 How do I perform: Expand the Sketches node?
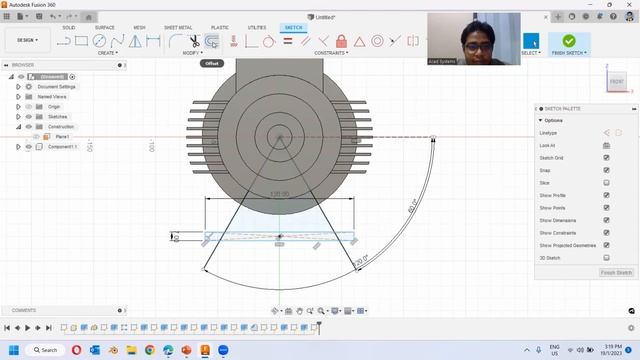pos(18,117)
